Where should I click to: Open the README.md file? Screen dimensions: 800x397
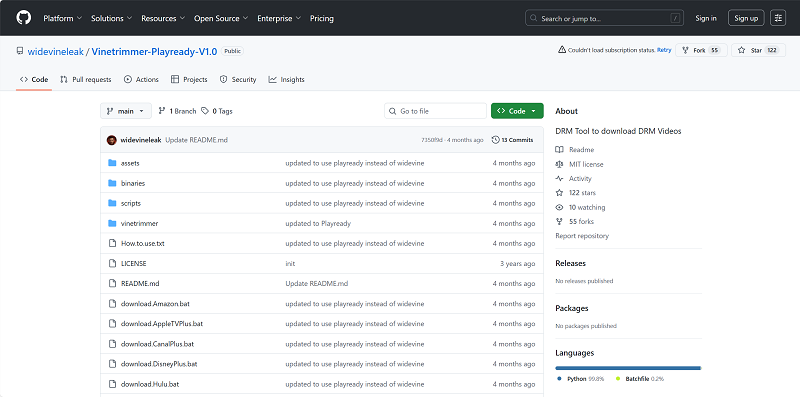tap(140, 283)
